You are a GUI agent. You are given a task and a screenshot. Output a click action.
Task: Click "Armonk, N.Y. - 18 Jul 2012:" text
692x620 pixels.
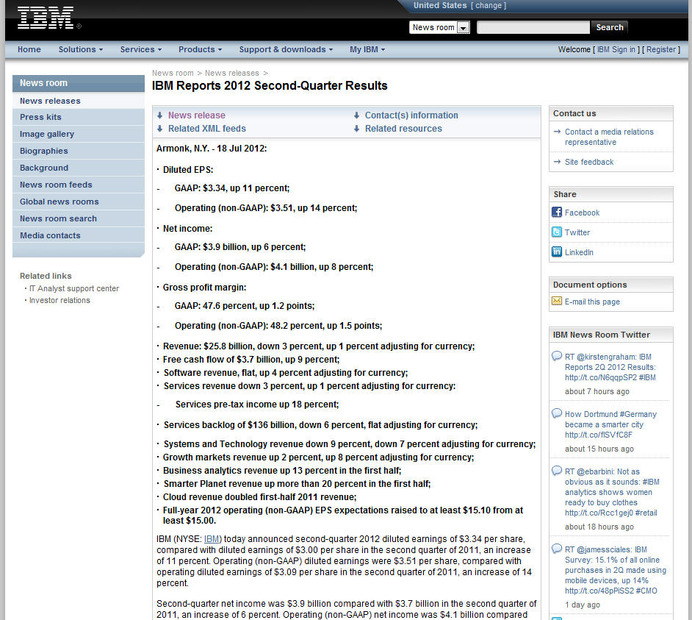coord(211,148)
